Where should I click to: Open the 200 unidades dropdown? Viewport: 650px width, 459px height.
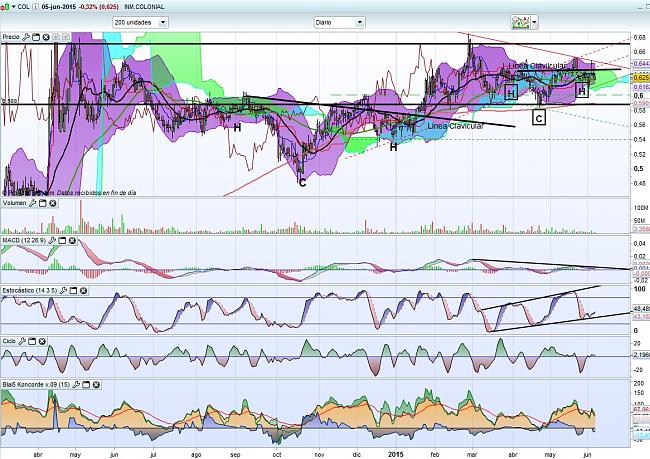140,22
